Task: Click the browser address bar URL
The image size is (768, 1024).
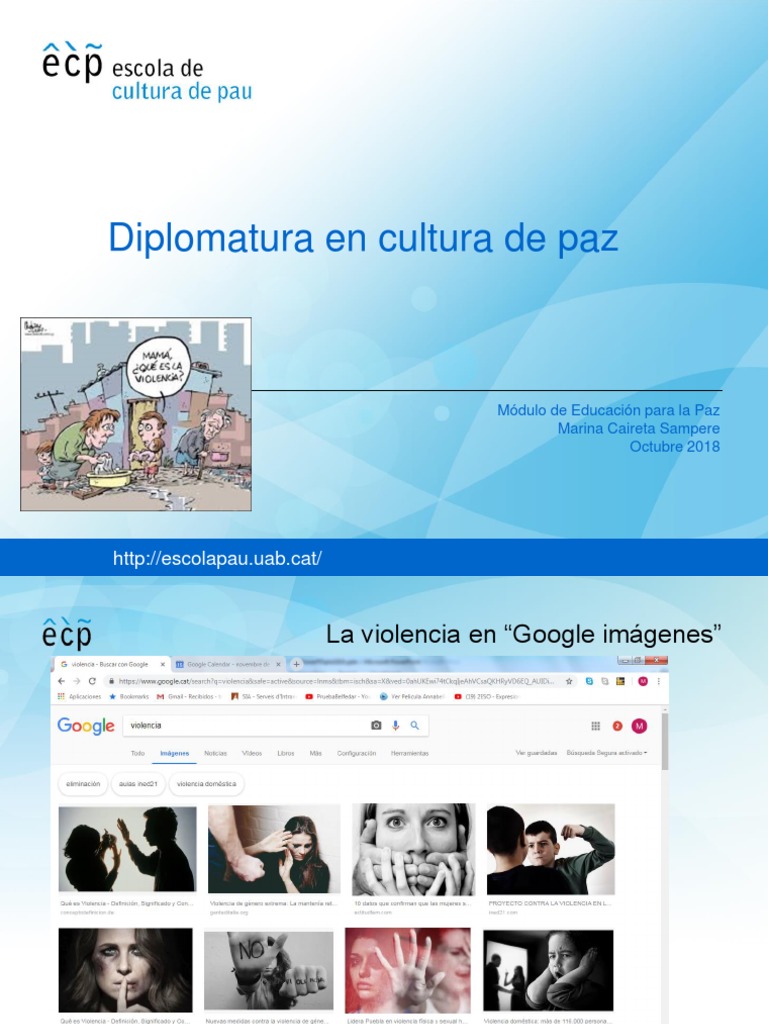Action: [336, 681]
